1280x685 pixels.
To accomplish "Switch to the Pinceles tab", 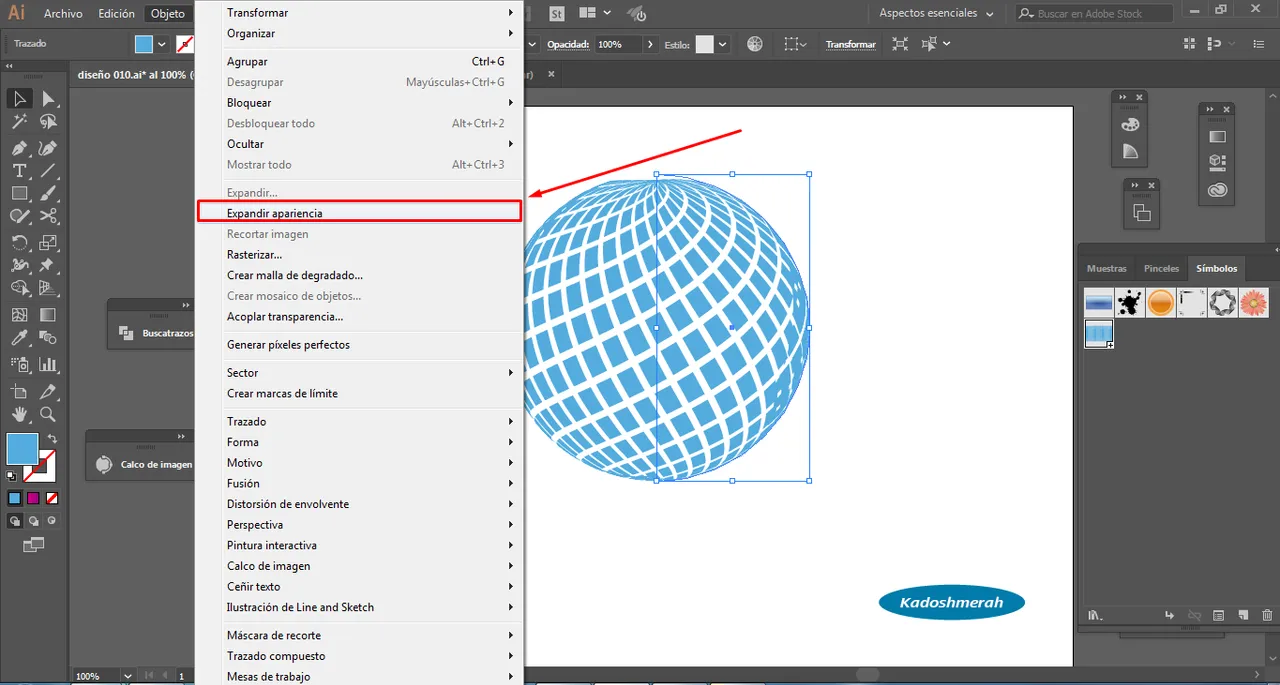I will pyautogui.click(x=1161, y=268).
